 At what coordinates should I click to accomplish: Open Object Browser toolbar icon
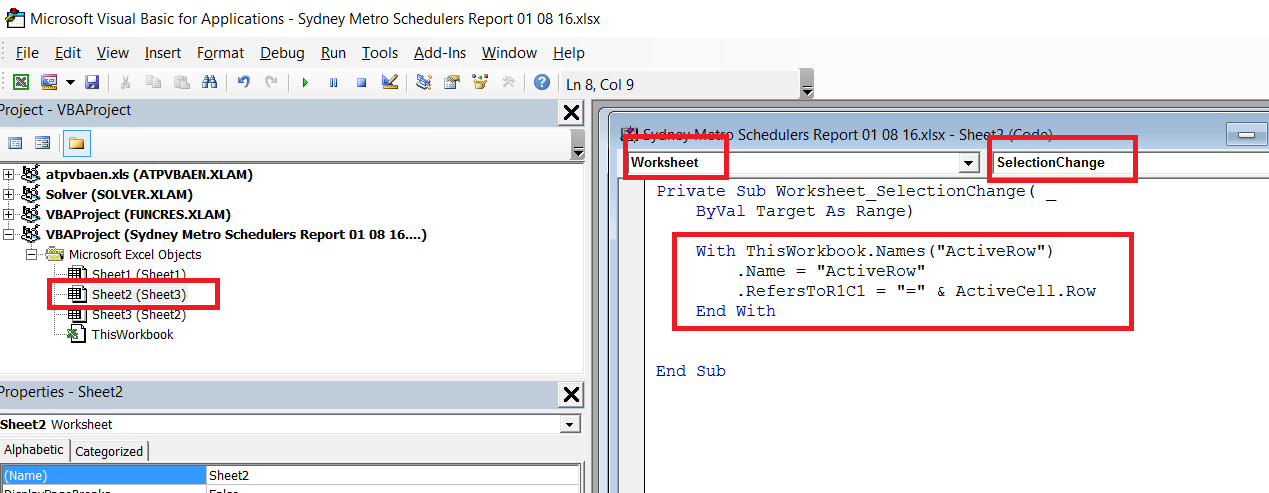pyautogui.click(x=480, y=82)
